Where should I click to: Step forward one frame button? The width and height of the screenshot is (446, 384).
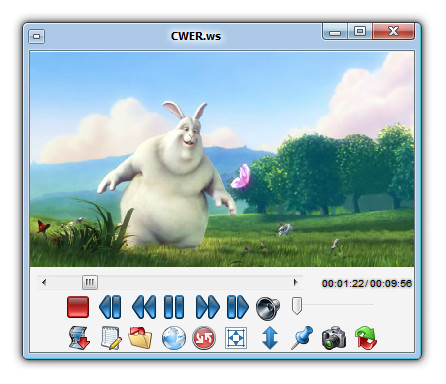(x=238, y=307)
